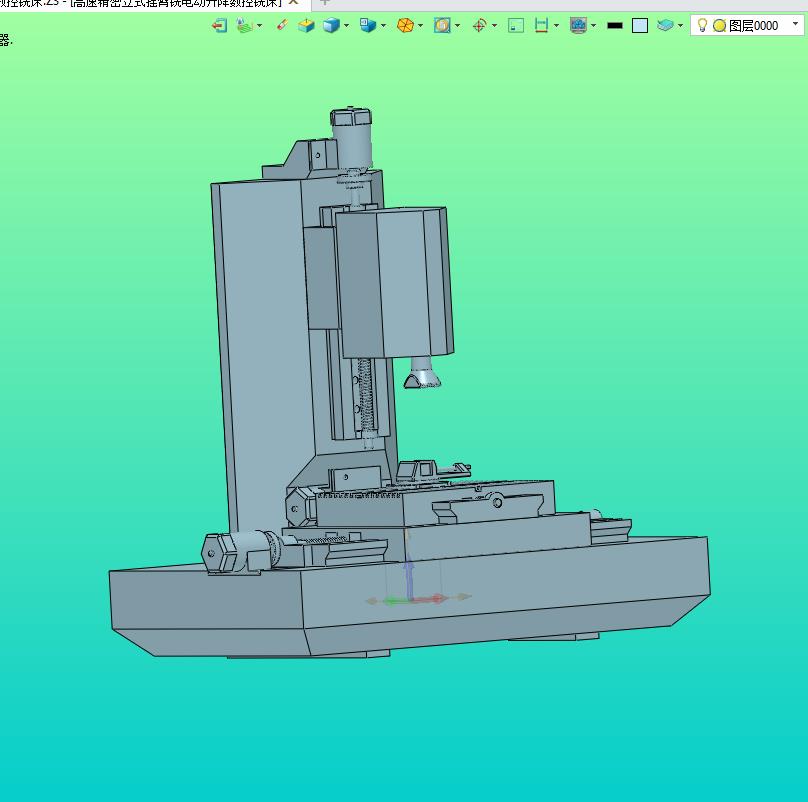Screen dimensions: 808x802
Task: Toggle the yellow circle layer status icon
Action: (x=719, y=25)
